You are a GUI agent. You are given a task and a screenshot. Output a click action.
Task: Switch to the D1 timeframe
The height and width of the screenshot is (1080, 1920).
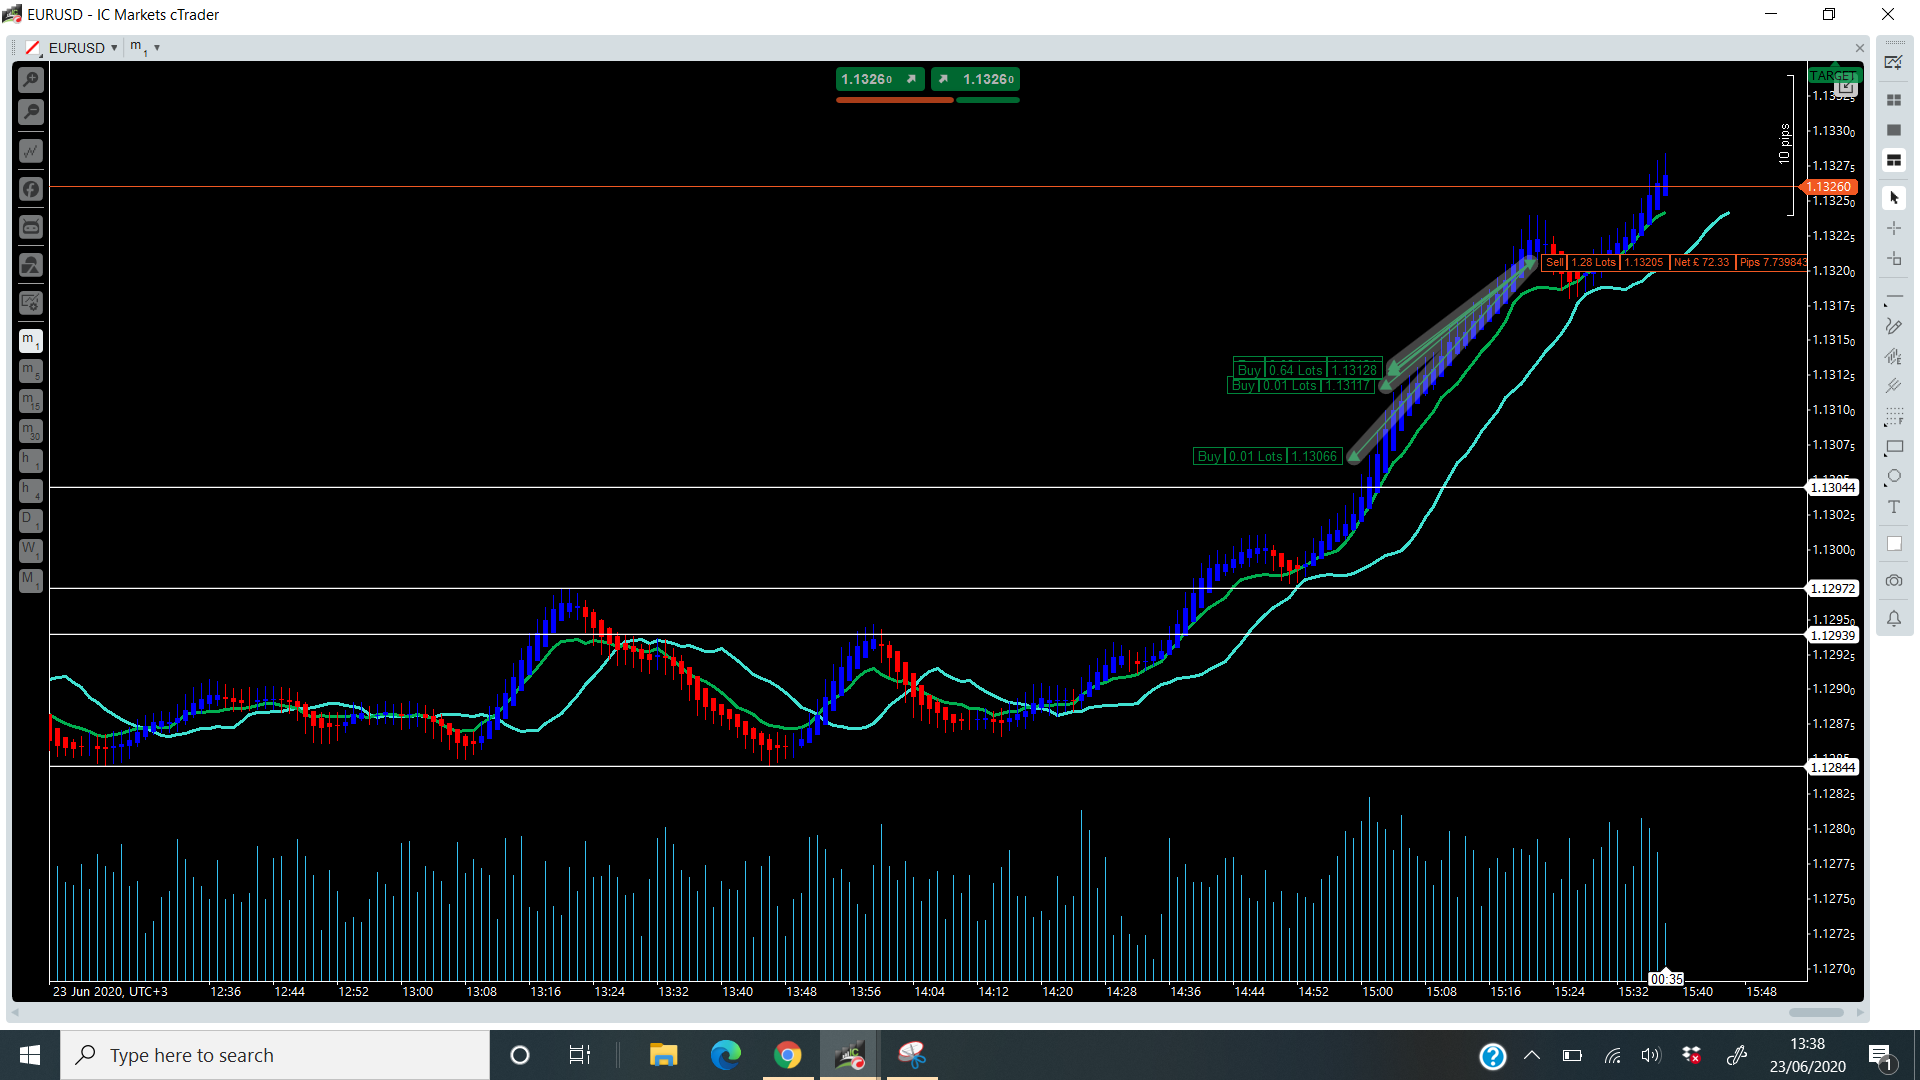[x=31, y=520]
